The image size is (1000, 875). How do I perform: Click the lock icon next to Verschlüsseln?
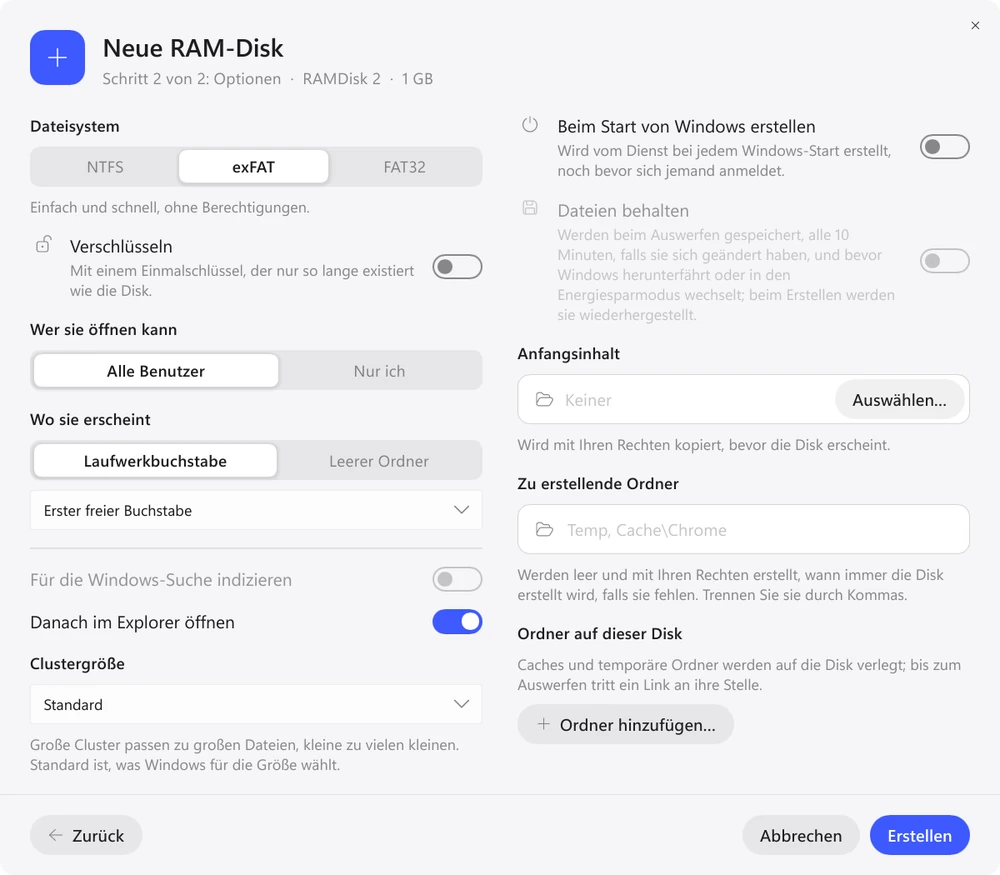(43, 244)
